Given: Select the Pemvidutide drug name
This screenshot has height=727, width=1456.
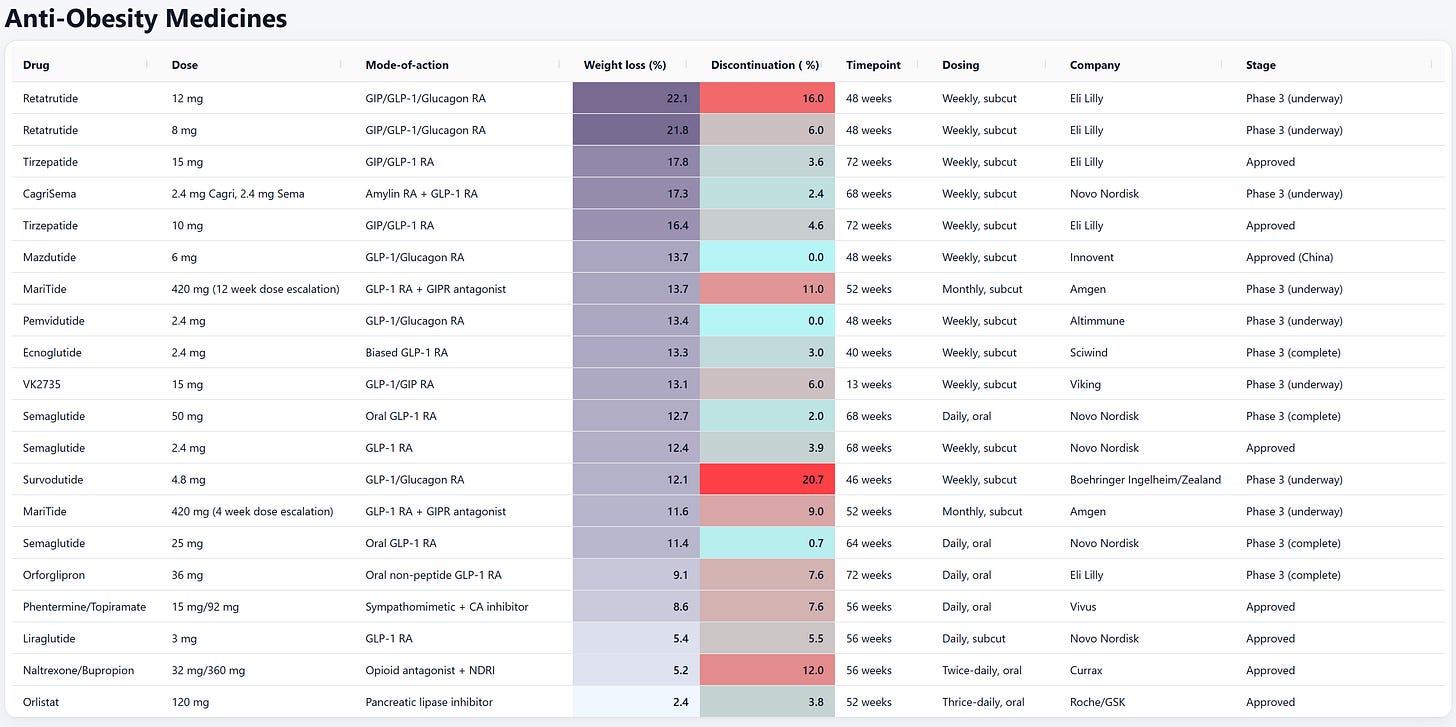Looking at the screenshot, I should pos(55,321).
